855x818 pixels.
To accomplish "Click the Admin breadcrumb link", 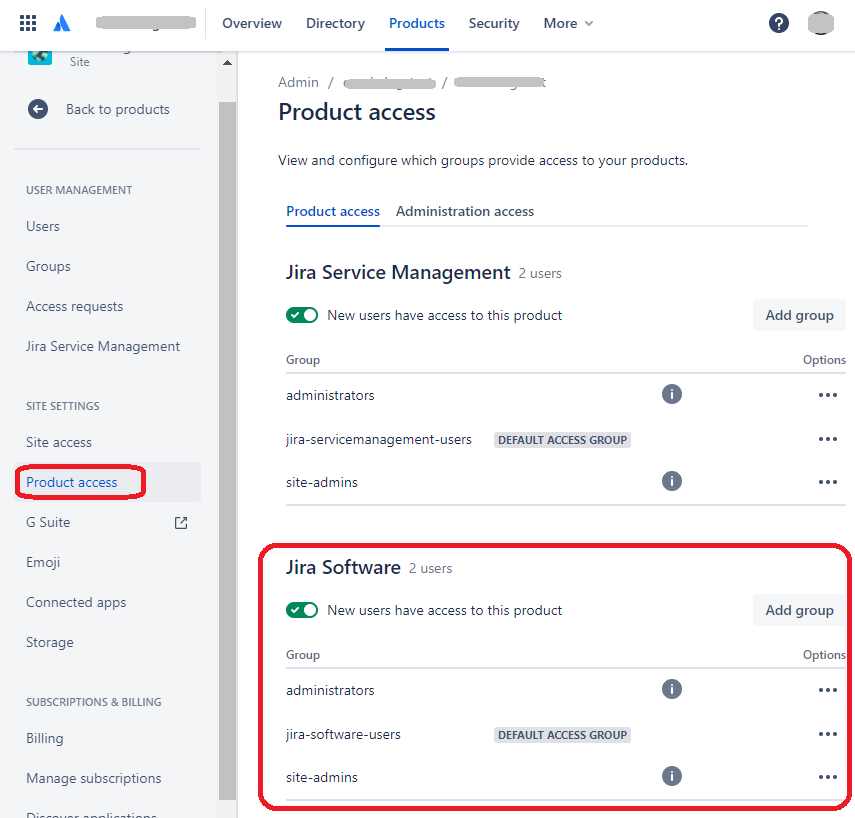I will pyautogui.click(x=298, y=82).
